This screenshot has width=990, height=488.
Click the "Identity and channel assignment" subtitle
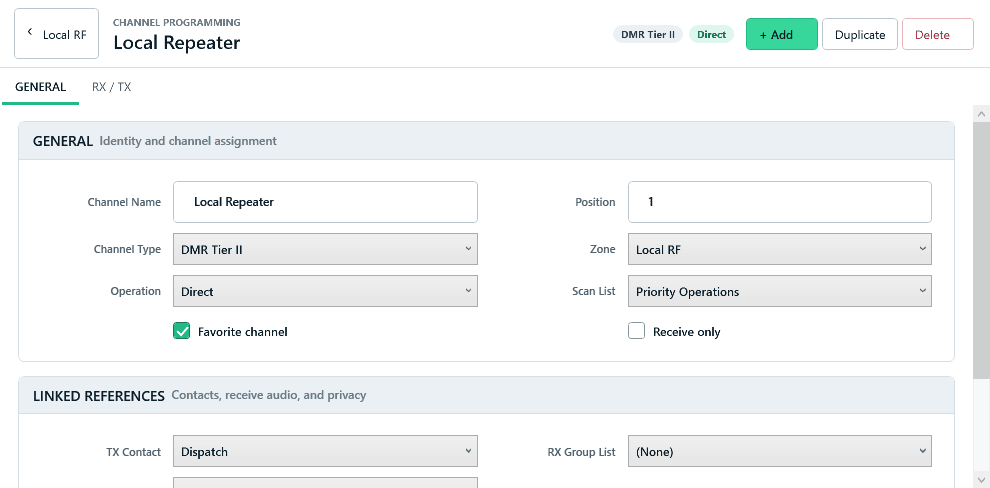tap(188, 141)
